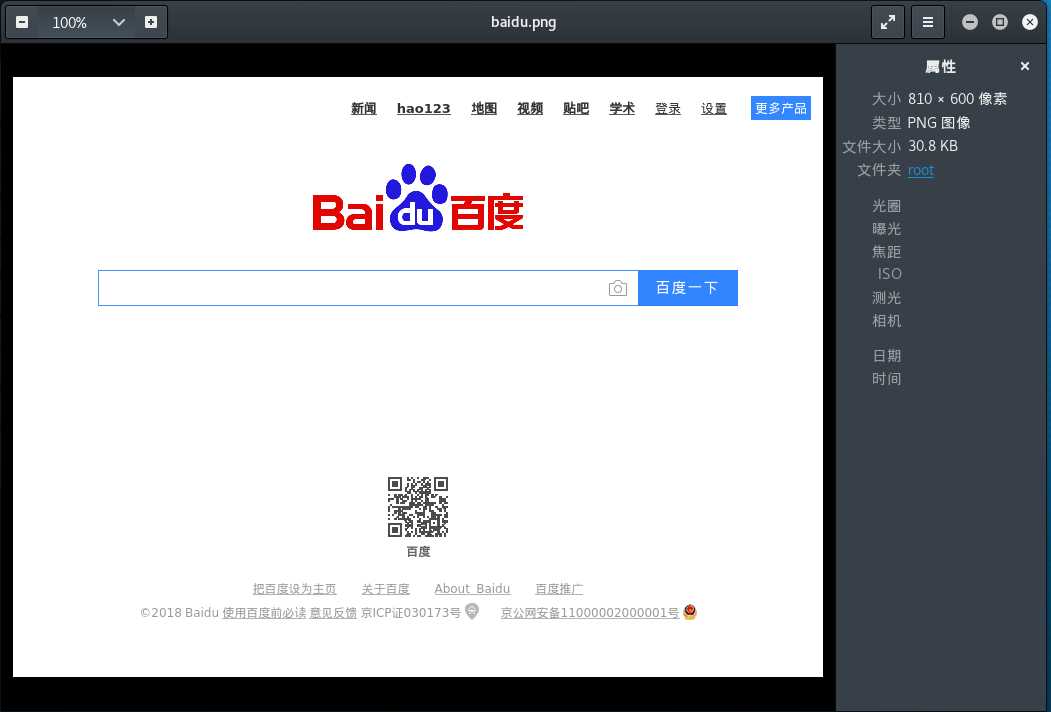The image size is (1051, 712).
Task: Click the 地图 link
Action: pos(484,109)
